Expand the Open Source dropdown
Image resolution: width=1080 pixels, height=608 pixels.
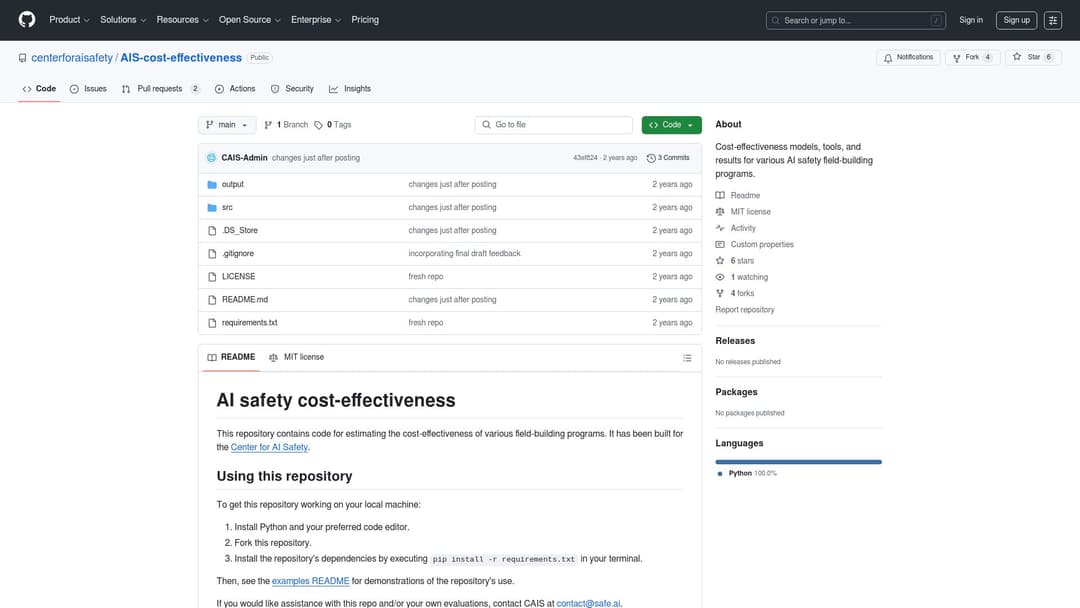coord(249,20)
